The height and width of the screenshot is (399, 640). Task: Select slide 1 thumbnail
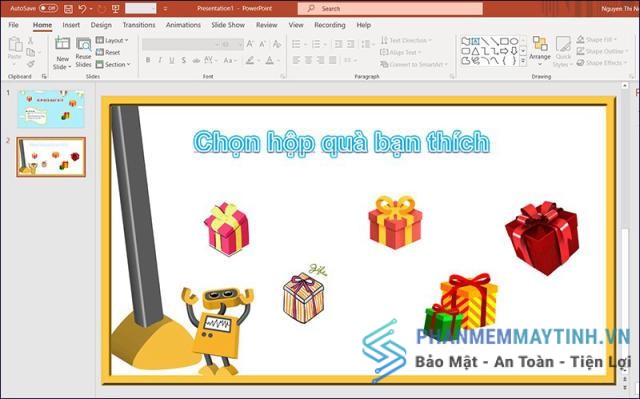point(51,109)
